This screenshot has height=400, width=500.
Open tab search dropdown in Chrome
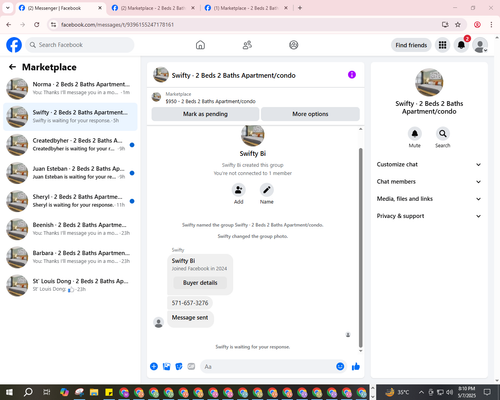(7, 8)
